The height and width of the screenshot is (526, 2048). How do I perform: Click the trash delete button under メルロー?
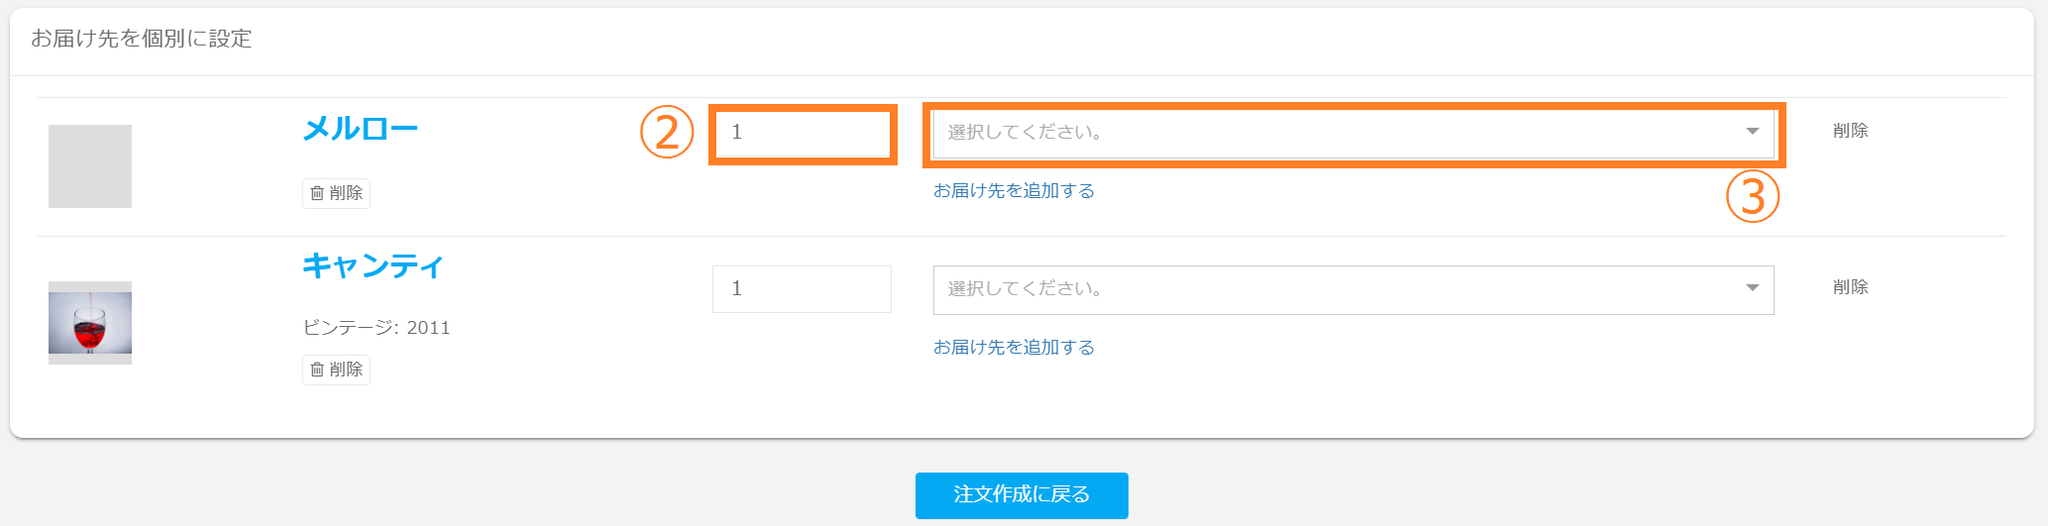click(336, 193)
